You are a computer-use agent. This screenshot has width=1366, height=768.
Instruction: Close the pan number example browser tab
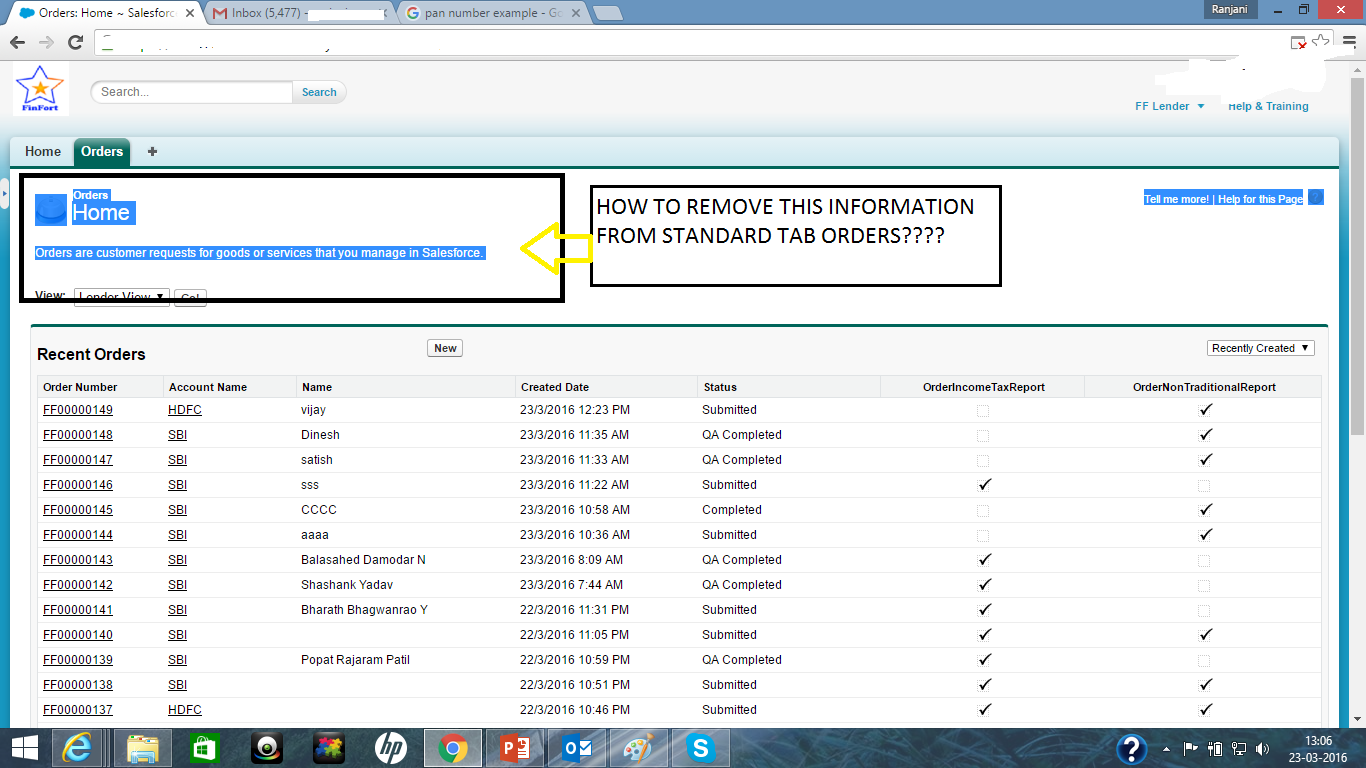pos(575,14)
